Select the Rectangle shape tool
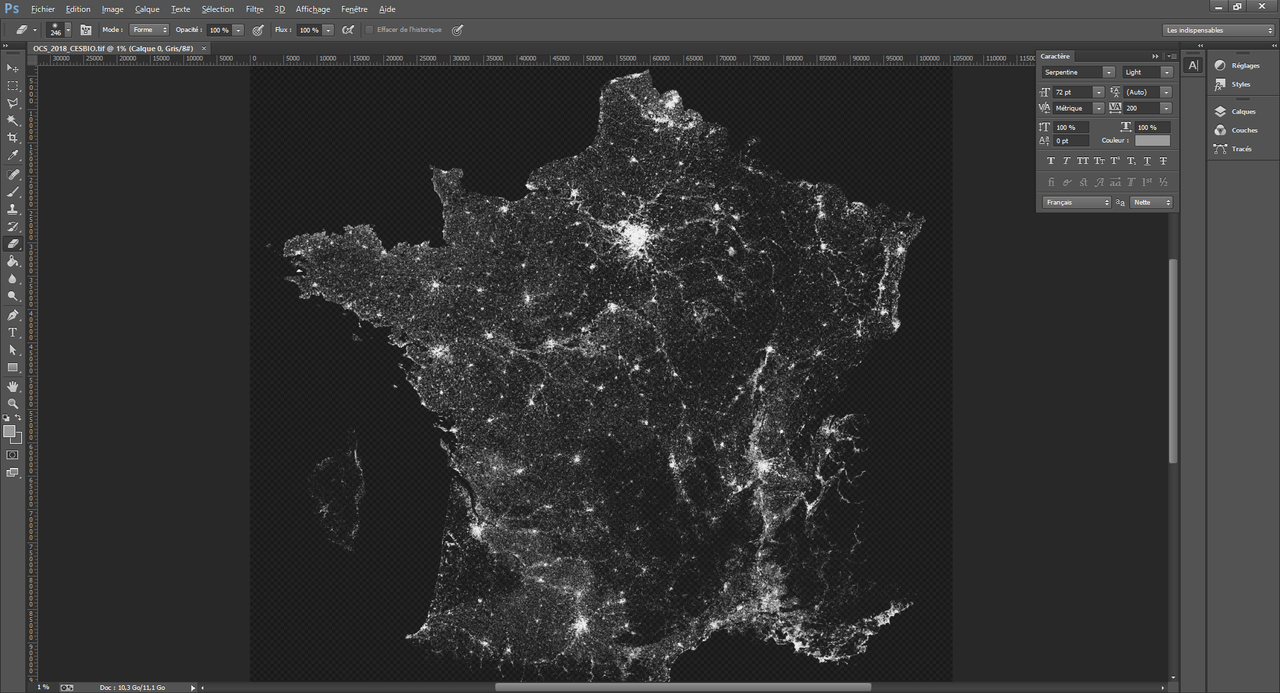 pos(13,368)
